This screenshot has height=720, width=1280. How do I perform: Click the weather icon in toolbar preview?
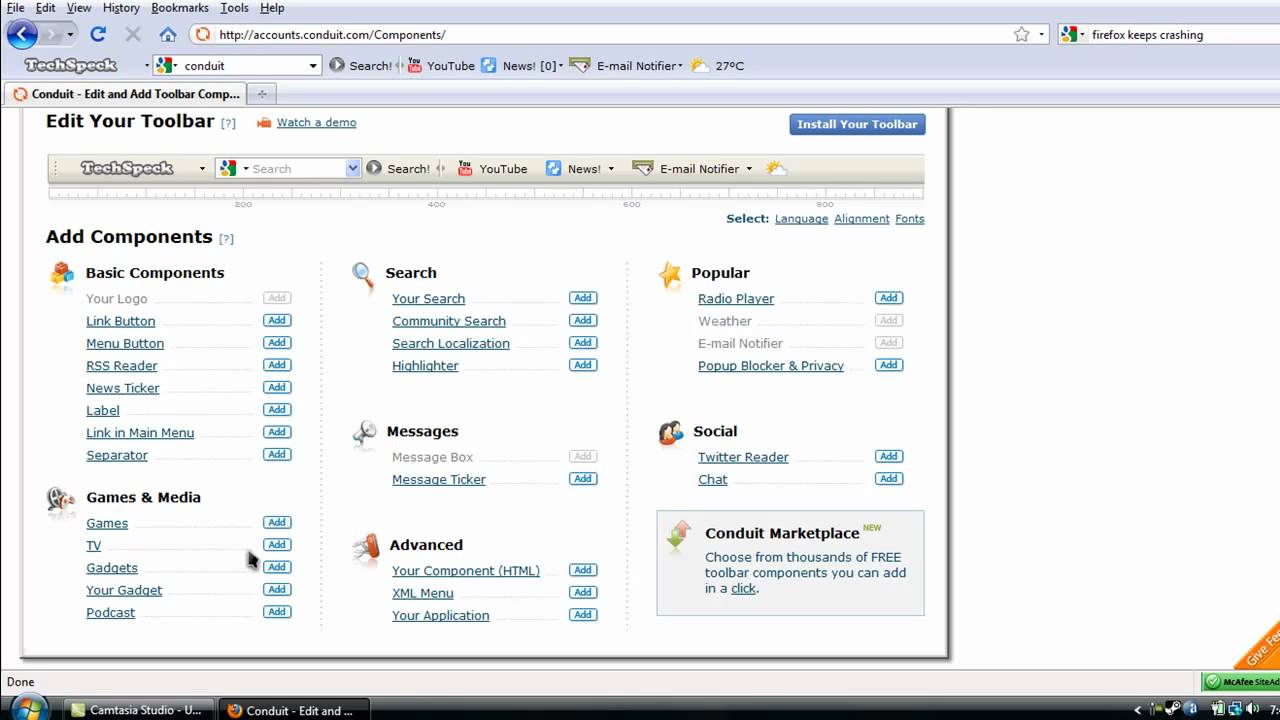(776, 168)
